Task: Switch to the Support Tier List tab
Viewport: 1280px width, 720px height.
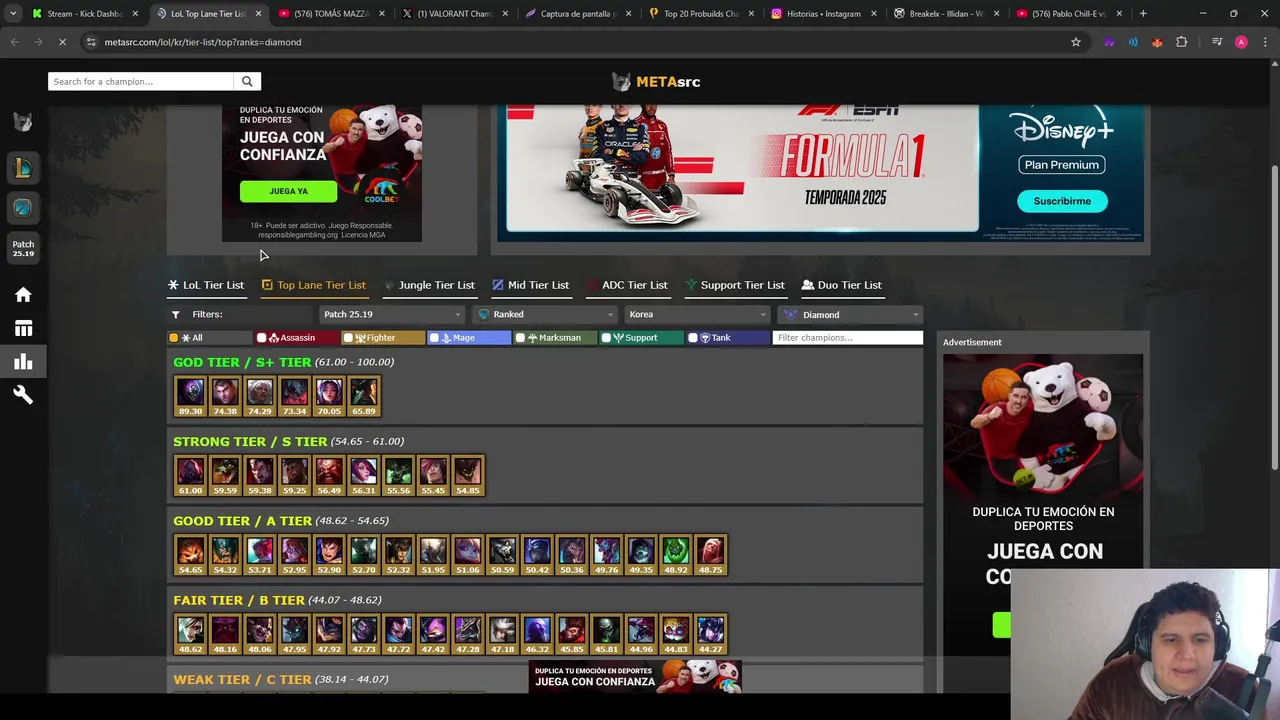Action: tap(735, 285)
